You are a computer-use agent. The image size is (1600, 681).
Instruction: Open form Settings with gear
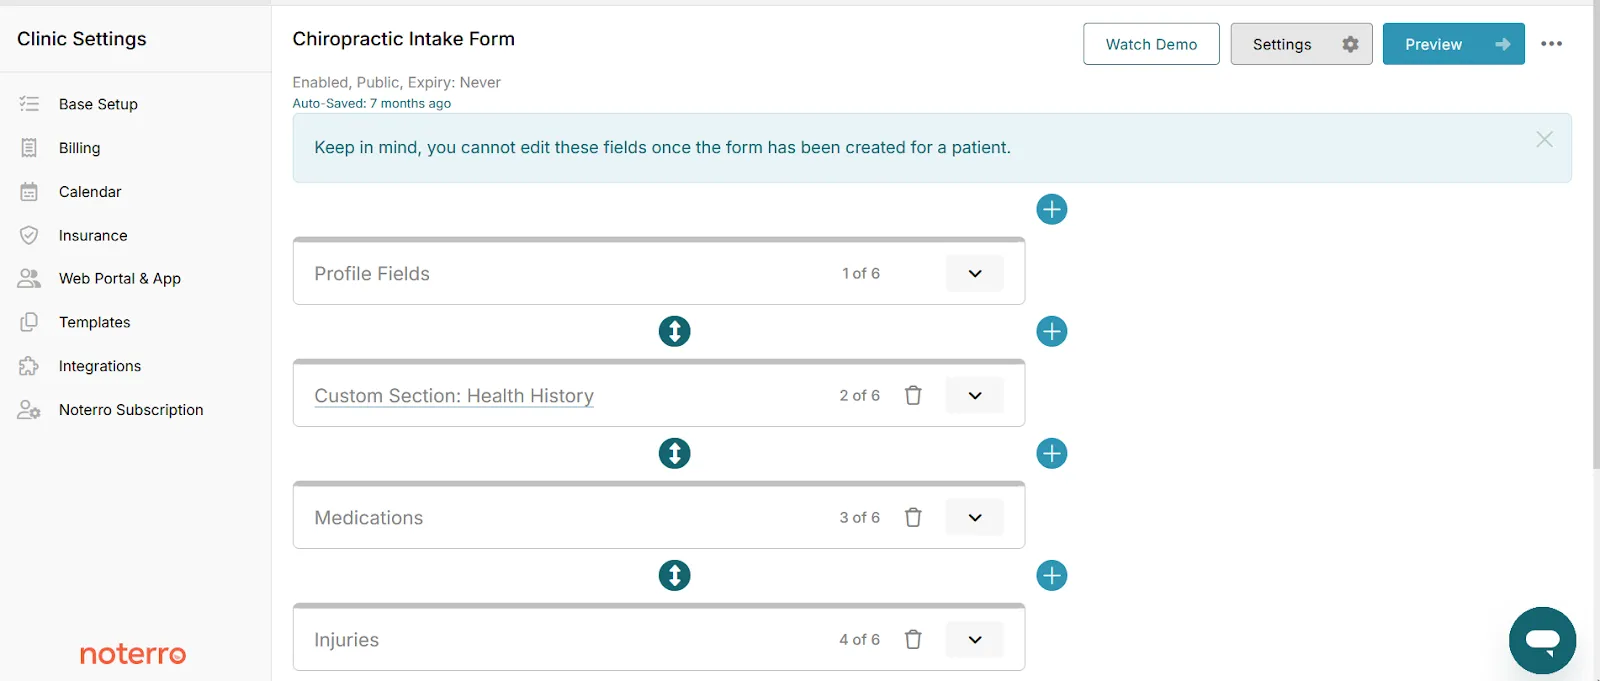click(x=1300, y=44)
